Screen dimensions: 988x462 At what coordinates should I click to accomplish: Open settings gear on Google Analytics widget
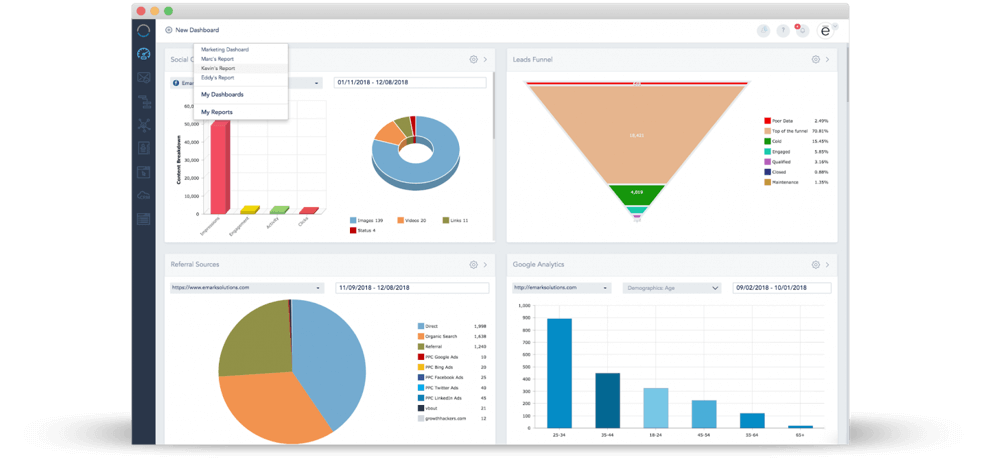pos(815,265)
